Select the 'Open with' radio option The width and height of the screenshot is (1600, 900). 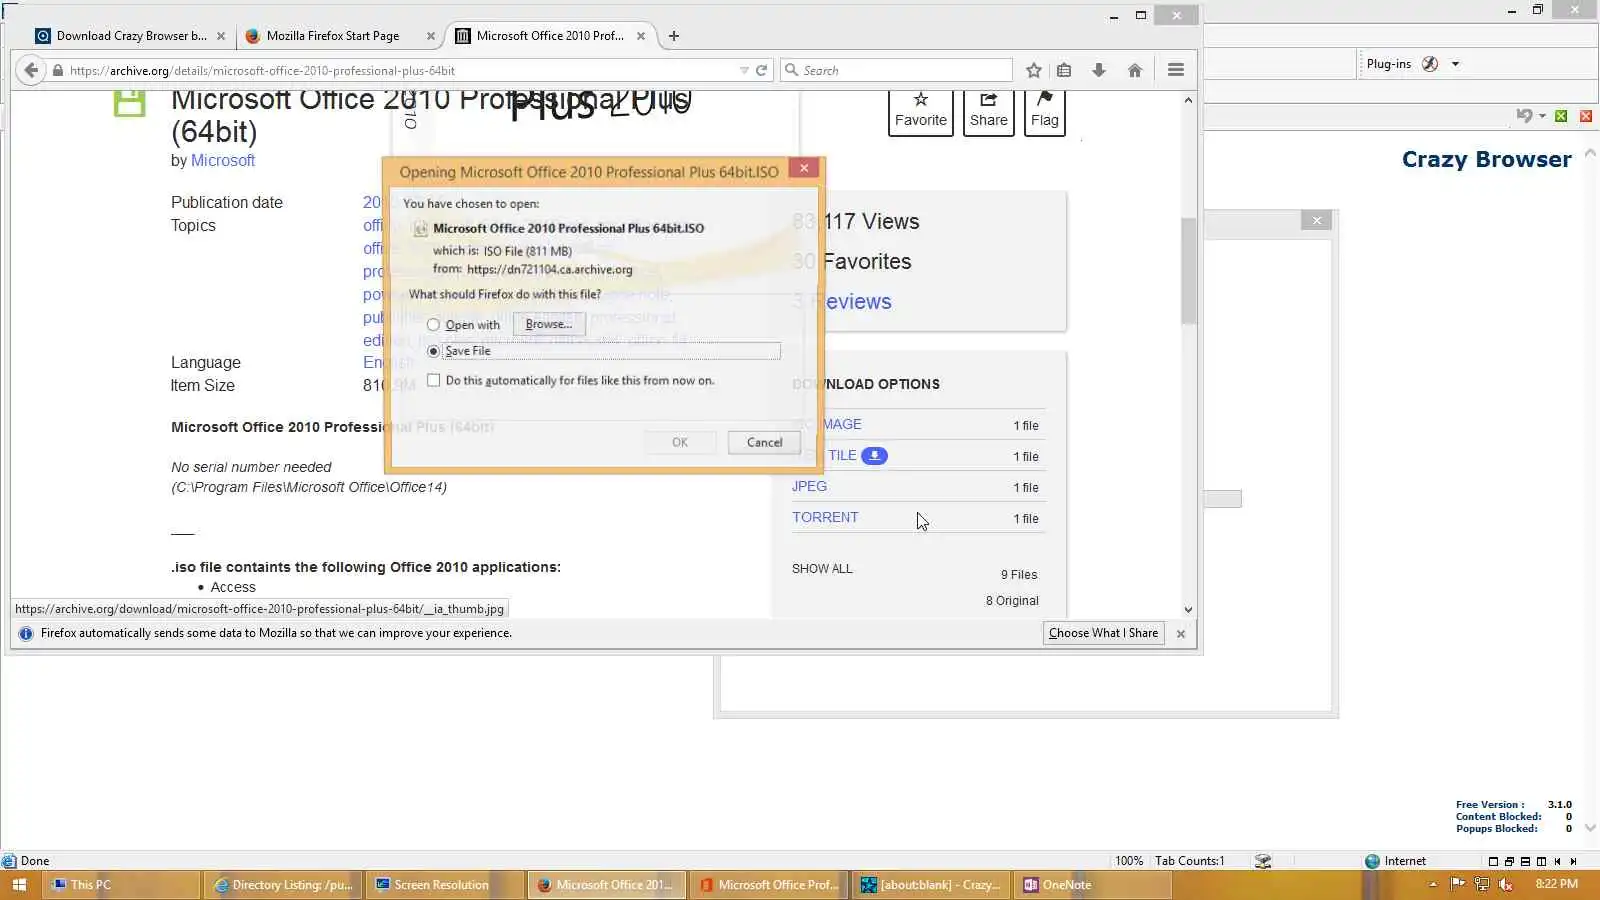433,325
